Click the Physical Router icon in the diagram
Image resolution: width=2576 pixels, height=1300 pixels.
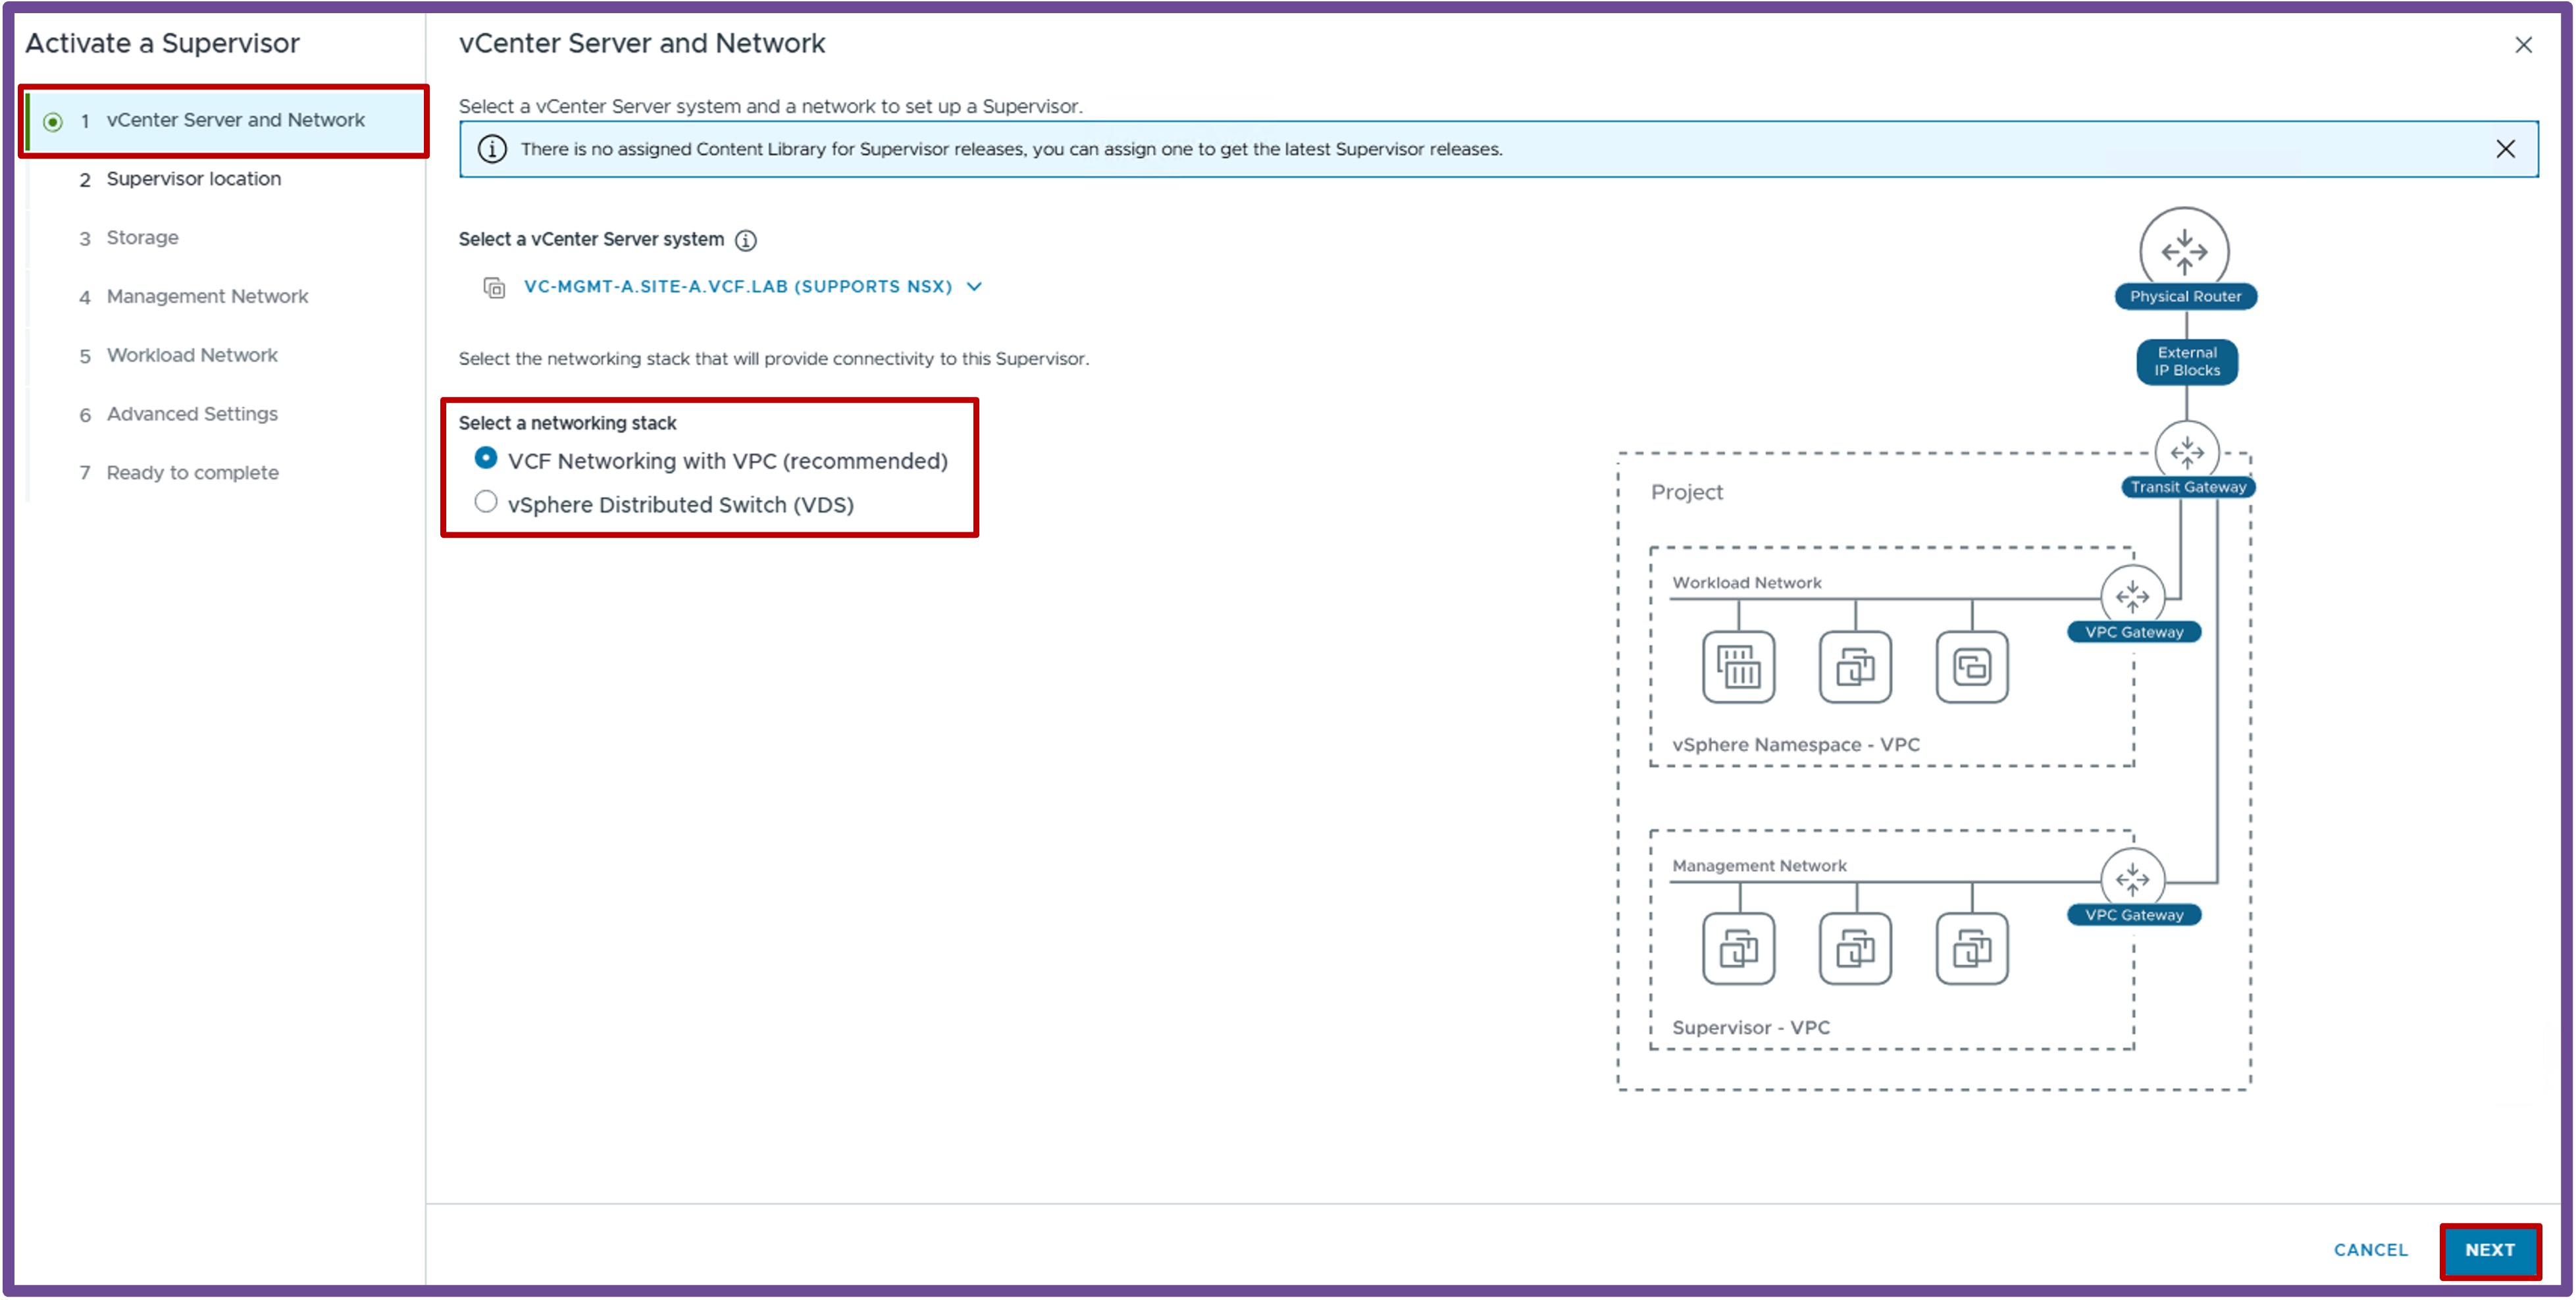click(2184, 250)
